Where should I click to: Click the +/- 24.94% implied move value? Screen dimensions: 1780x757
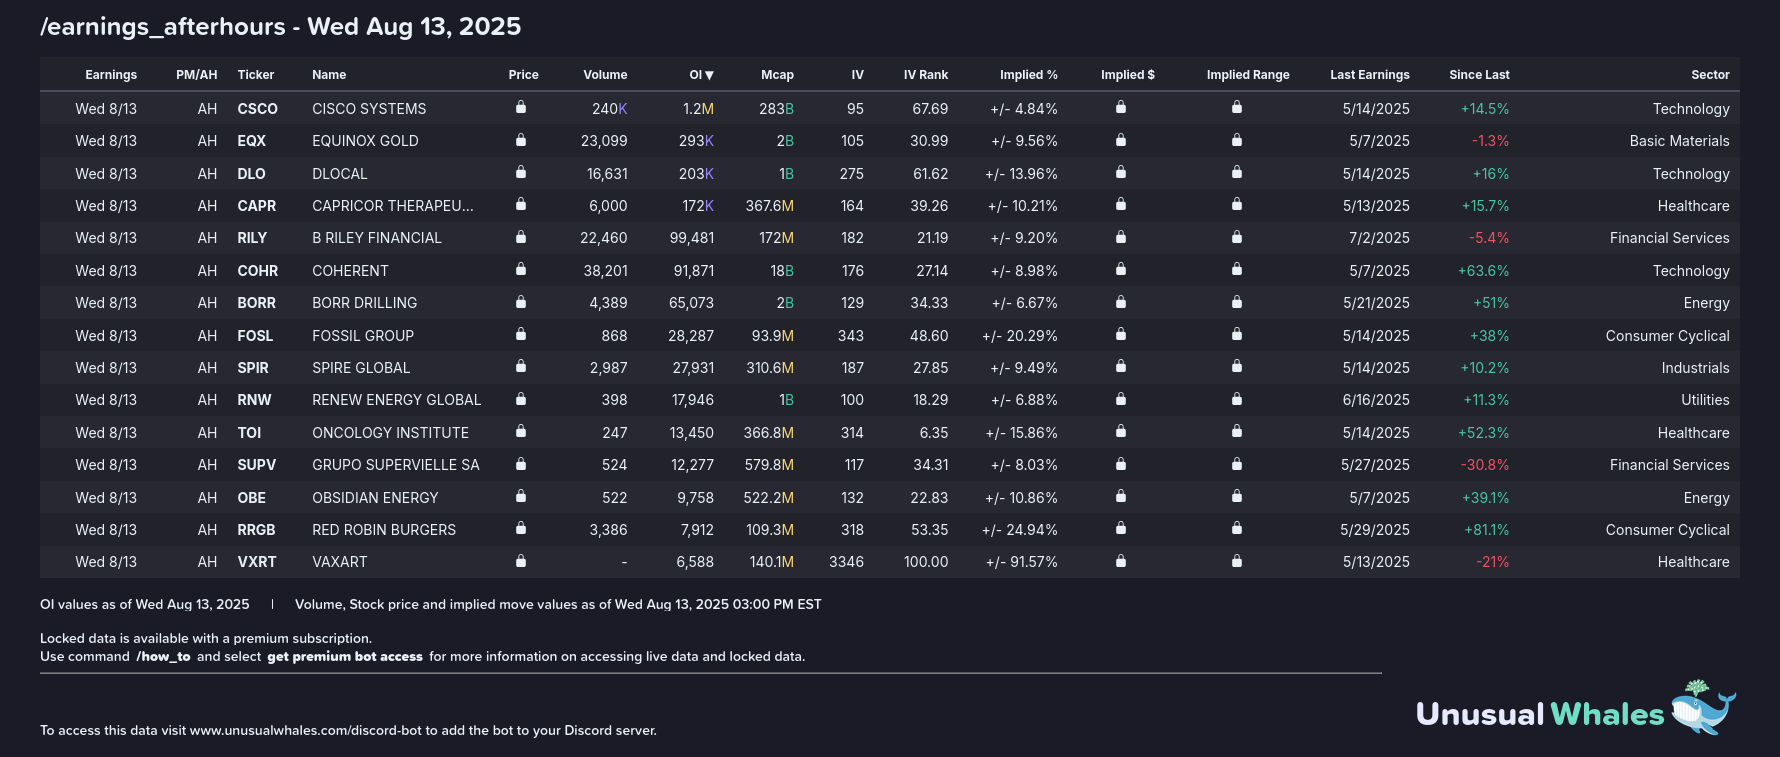click(x=1020, y=530)
